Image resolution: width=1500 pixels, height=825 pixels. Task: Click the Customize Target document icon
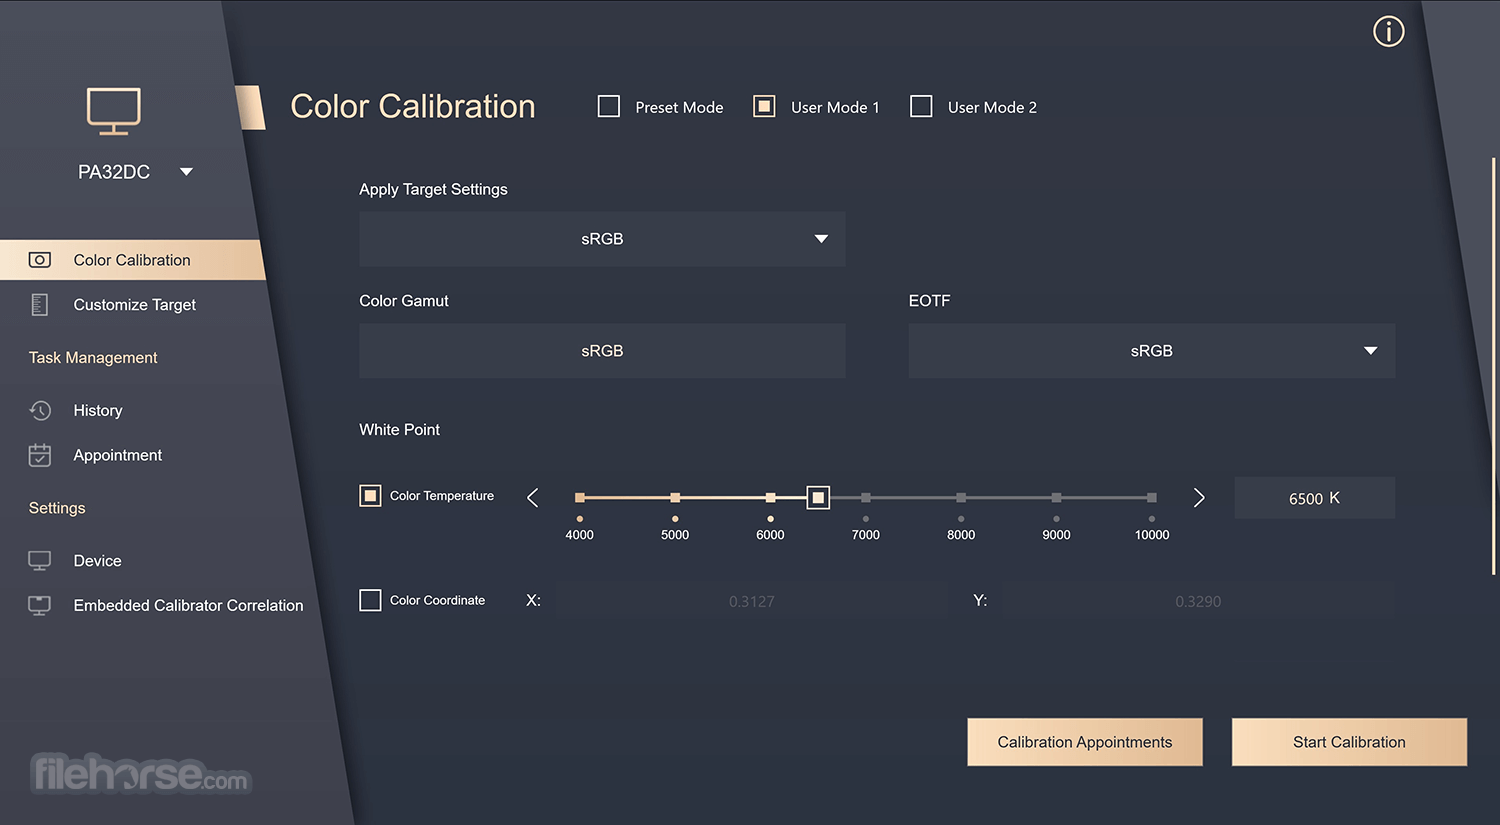coord(40,305)
